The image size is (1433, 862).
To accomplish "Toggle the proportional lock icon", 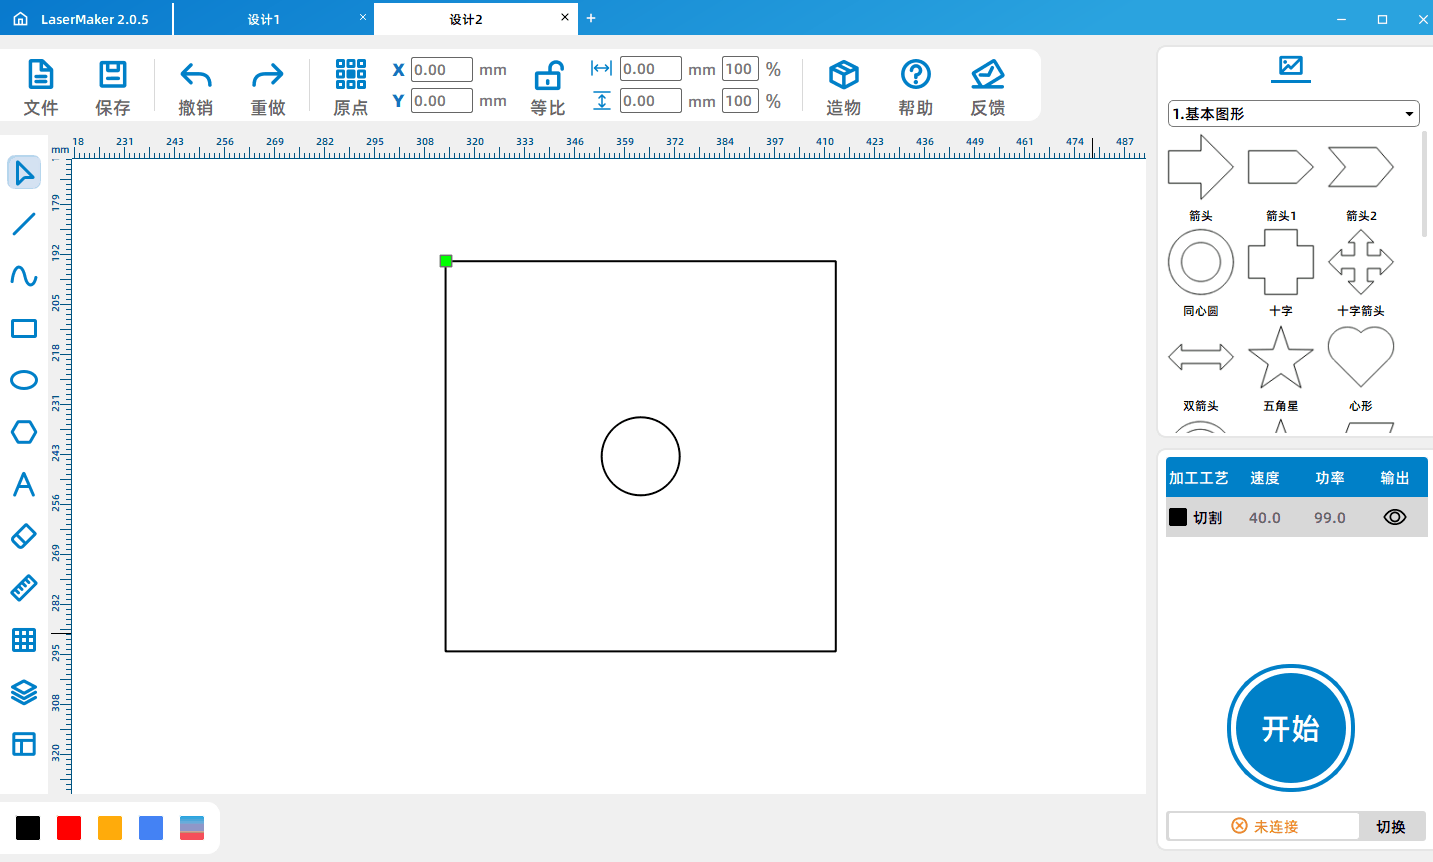I will pos(549,75).
